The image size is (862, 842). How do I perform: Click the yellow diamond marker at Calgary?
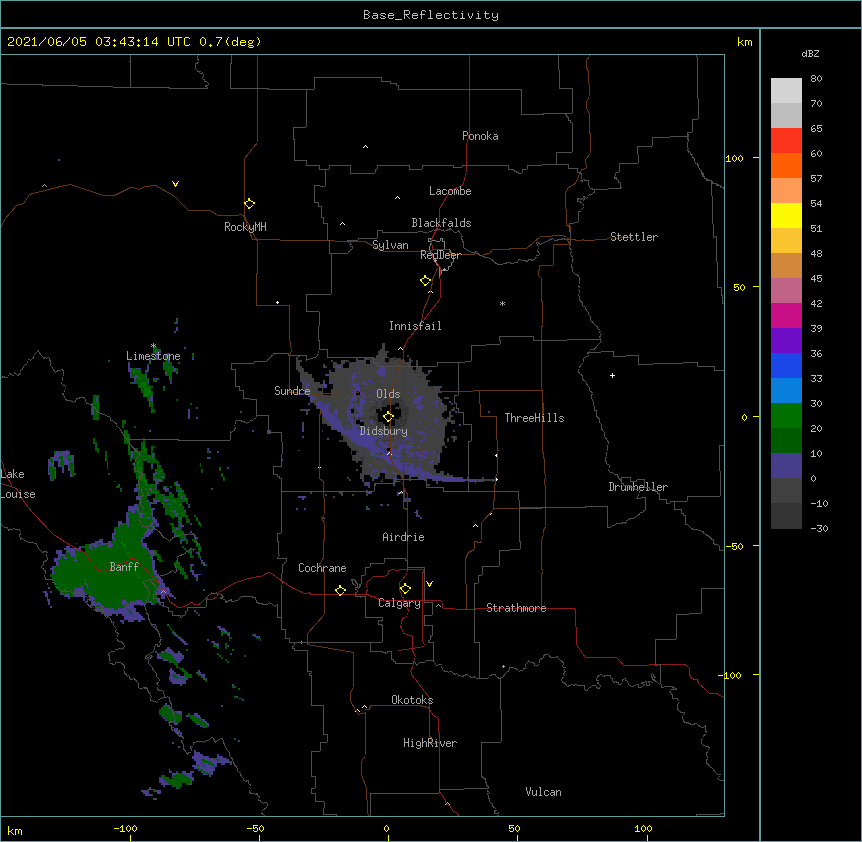(405, 589)
